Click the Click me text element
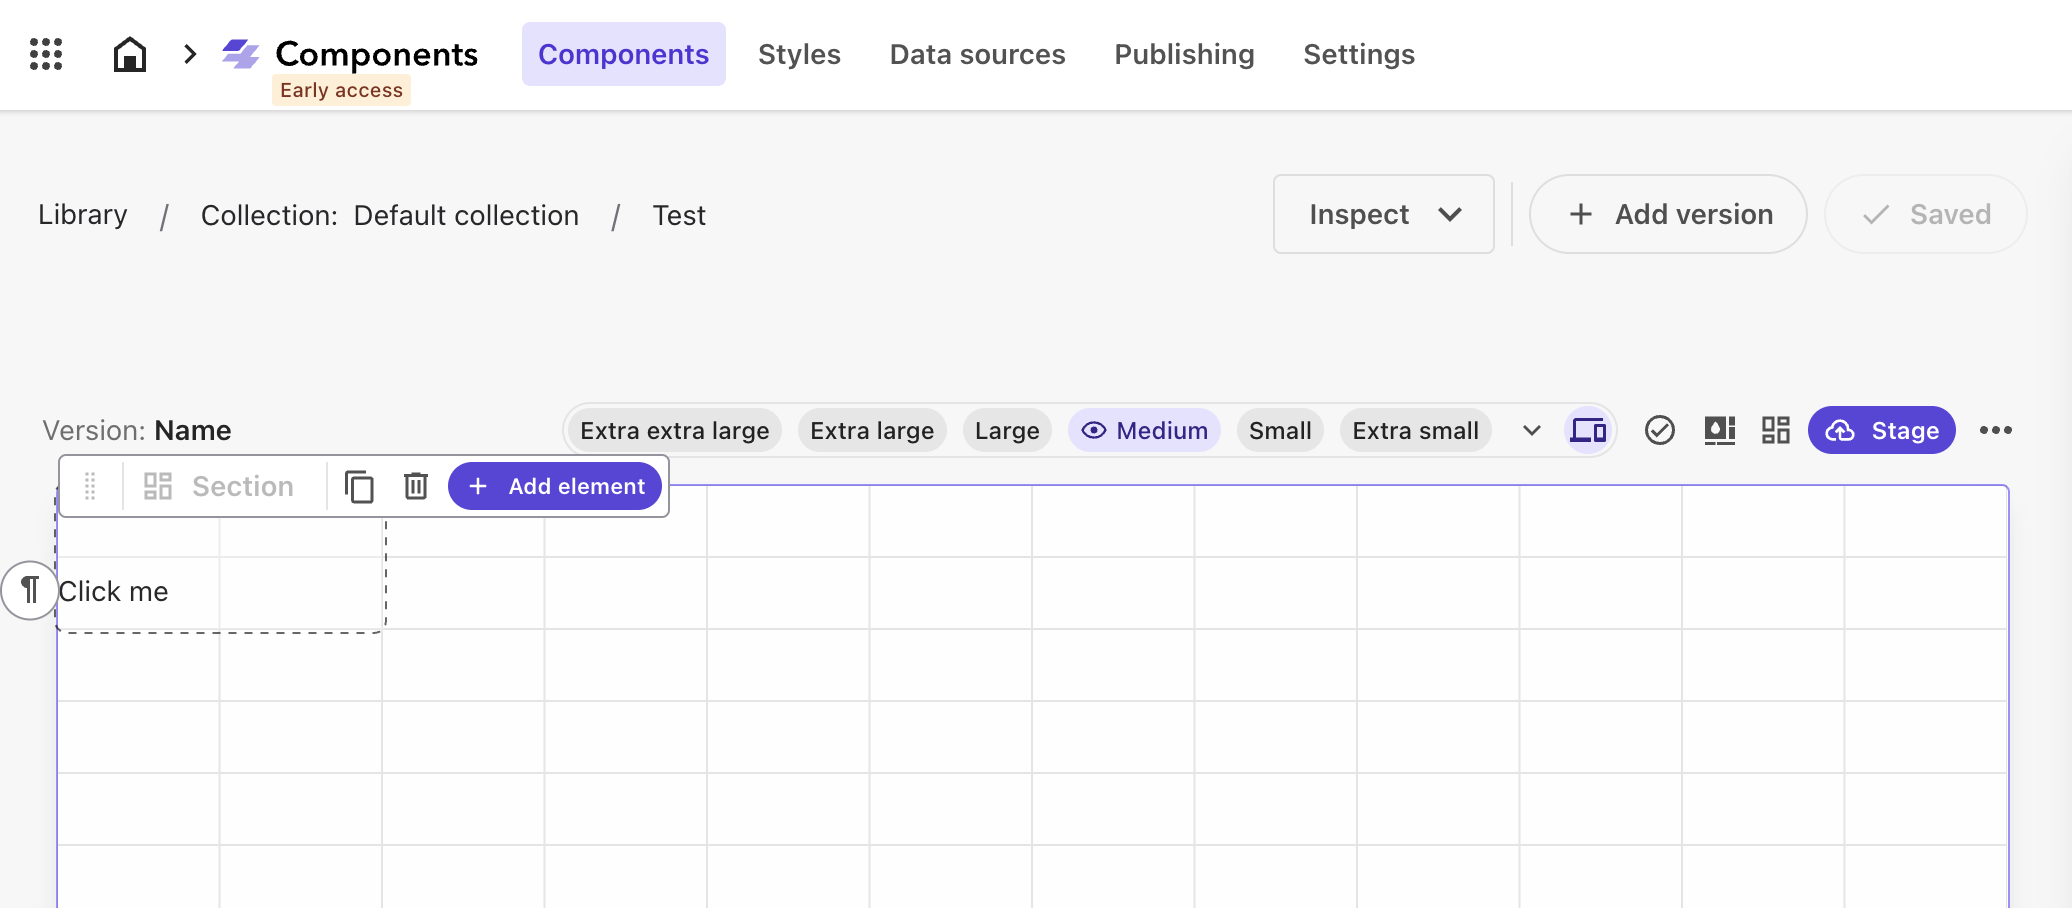 113,591
